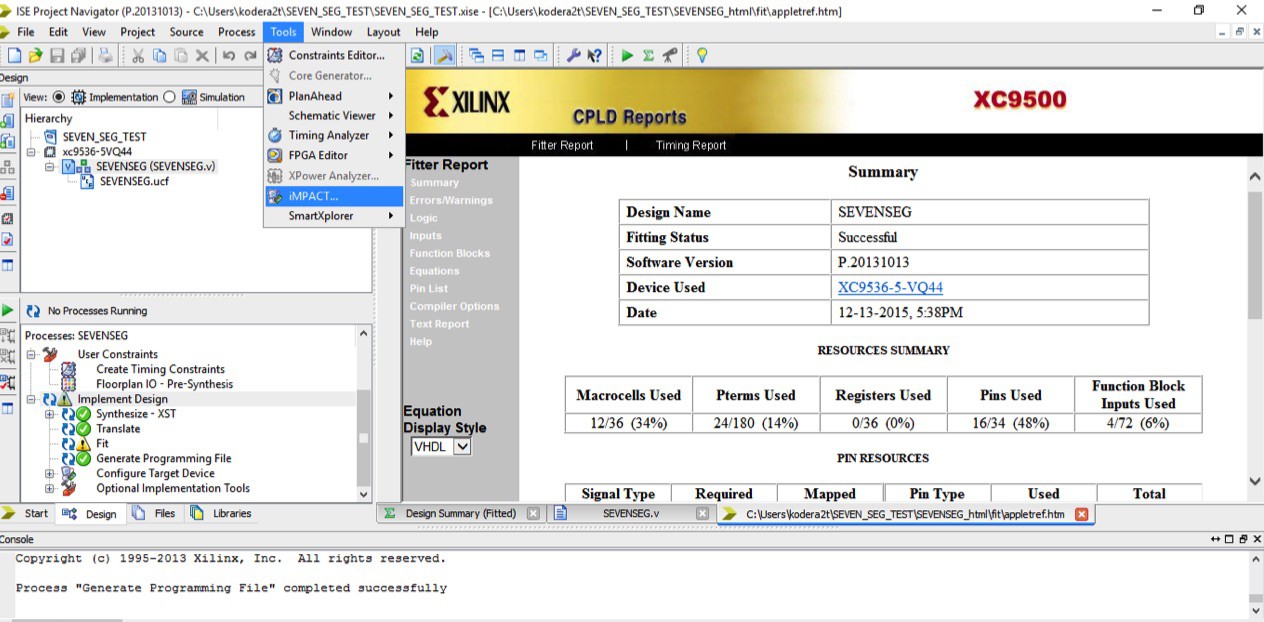The image size is (1264, 622).
Task: Switch to the Files panel tab
Action: point(154,514)
